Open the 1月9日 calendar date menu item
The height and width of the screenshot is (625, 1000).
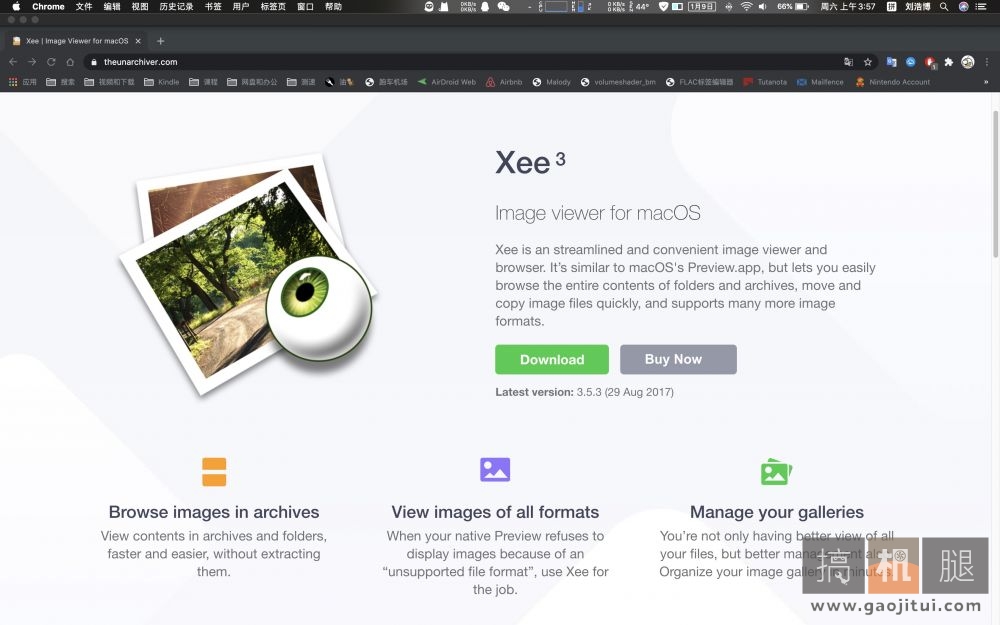[702, 6]
